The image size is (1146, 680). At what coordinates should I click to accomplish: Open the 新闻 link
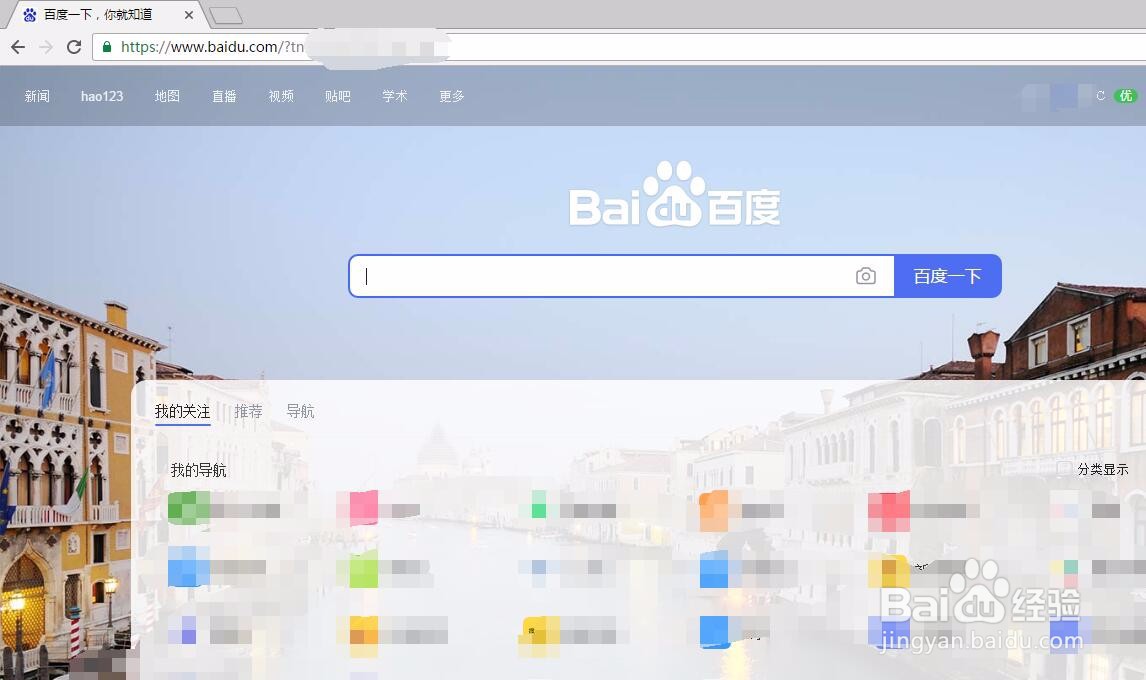point(37,96)
